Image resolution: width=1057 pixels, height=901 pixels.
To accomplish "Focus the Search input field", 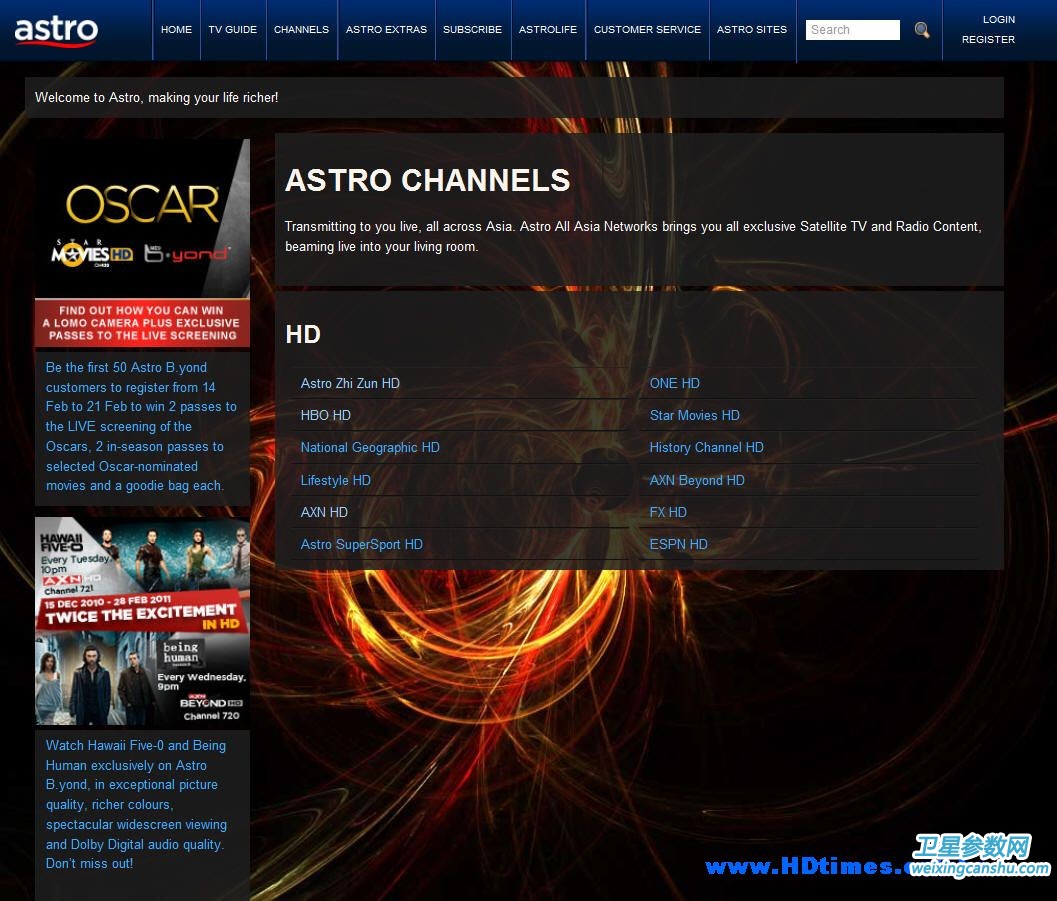I will (x=853, y=30).
